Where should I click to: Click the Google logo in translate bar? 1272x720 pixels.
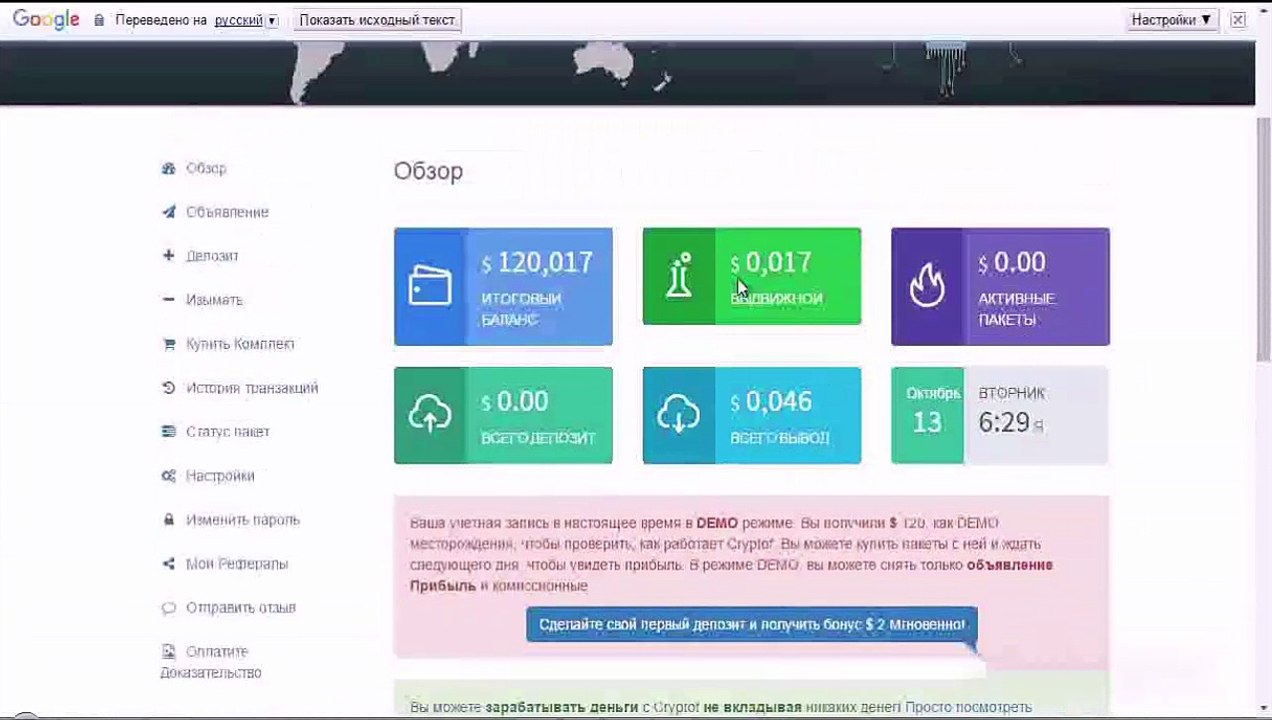[46, 20]
